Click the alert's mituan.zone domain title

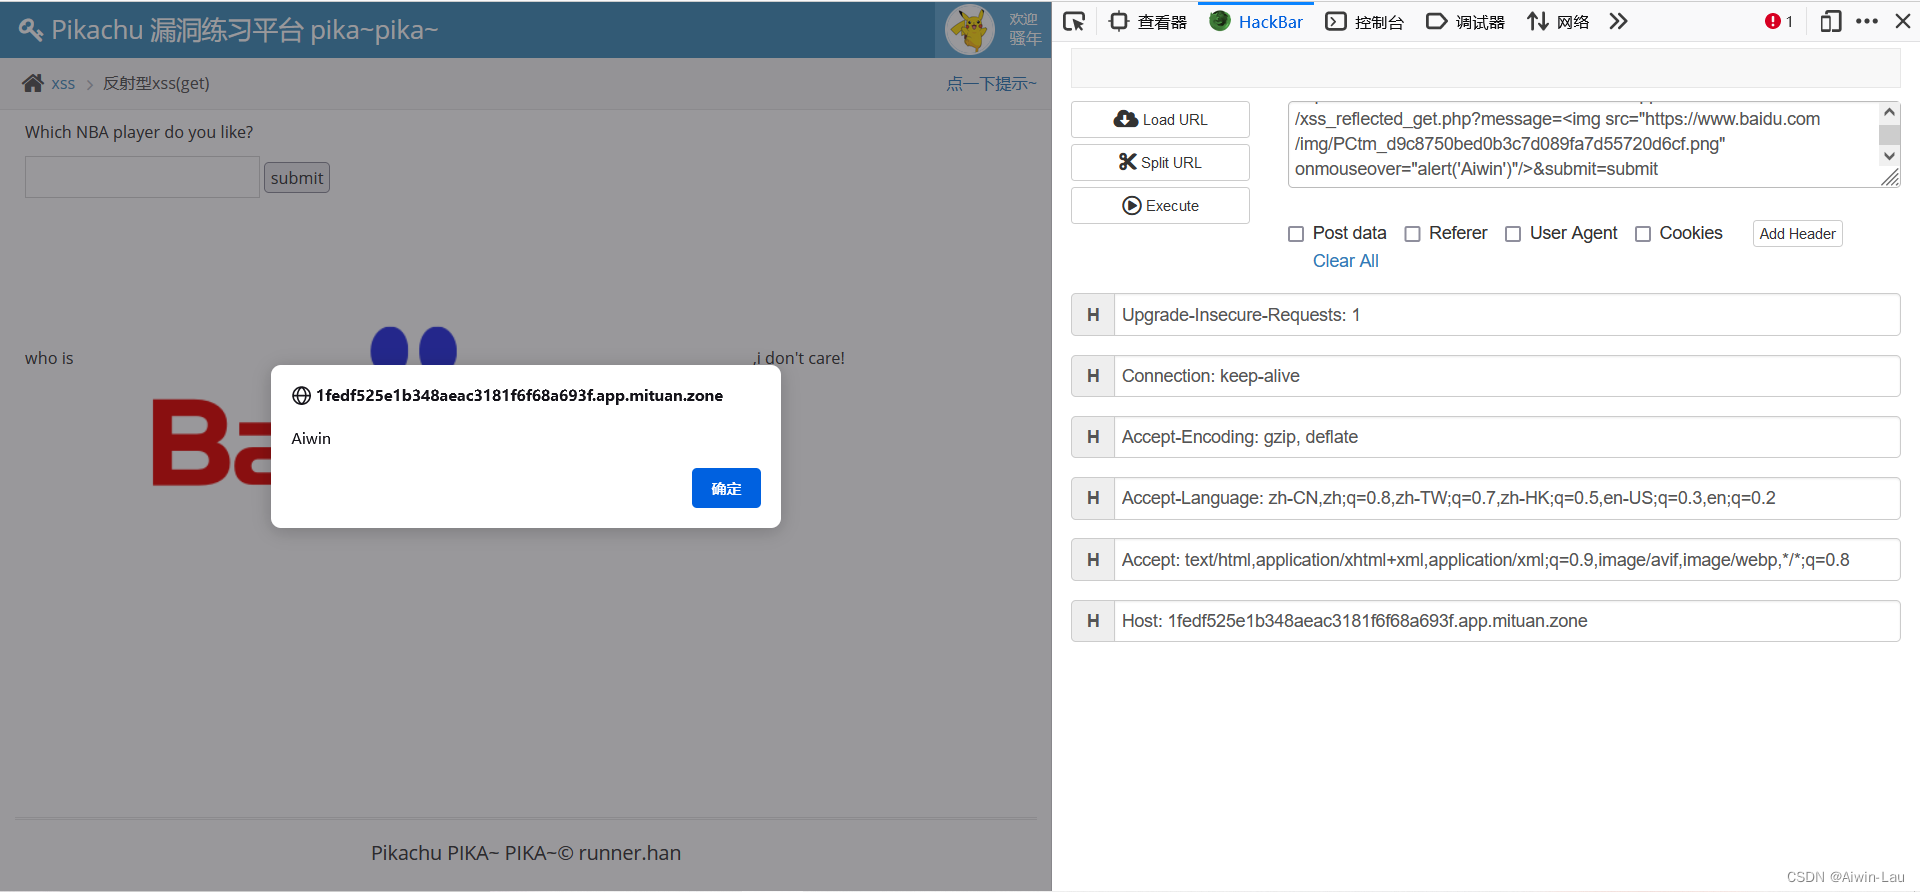[519, 396]
